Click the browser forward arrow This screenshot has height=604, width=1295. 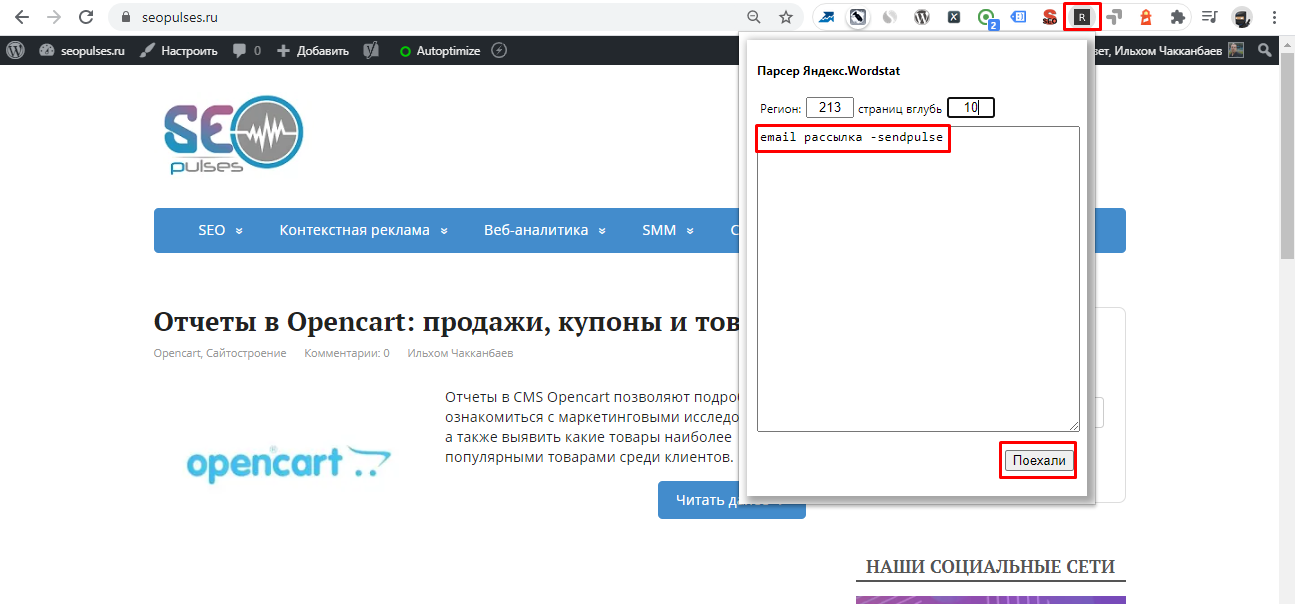pos(54,17)
